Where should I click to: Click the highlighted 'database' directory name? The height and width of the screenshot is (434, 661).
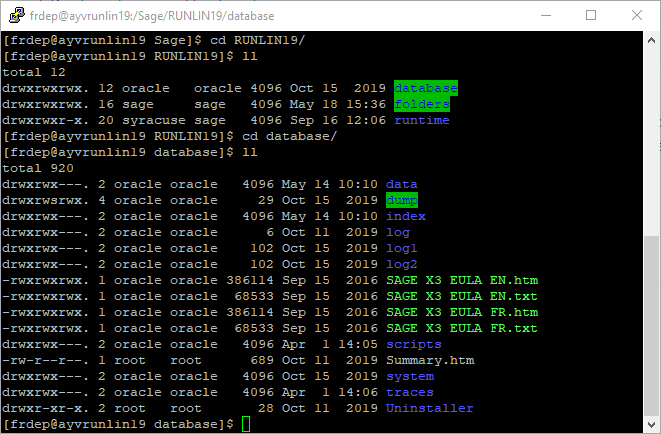click(426, 88)
